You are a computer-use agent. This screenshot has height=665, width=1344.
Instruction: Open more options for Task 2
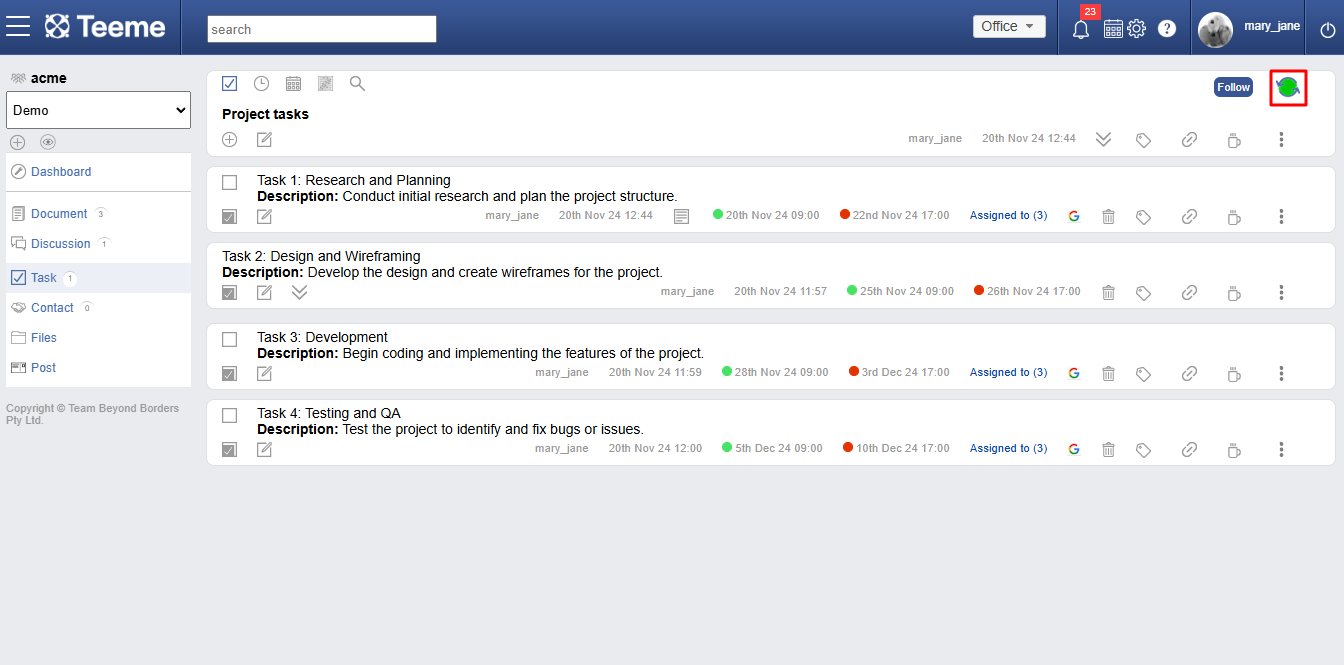click(x=1281, y=292)
